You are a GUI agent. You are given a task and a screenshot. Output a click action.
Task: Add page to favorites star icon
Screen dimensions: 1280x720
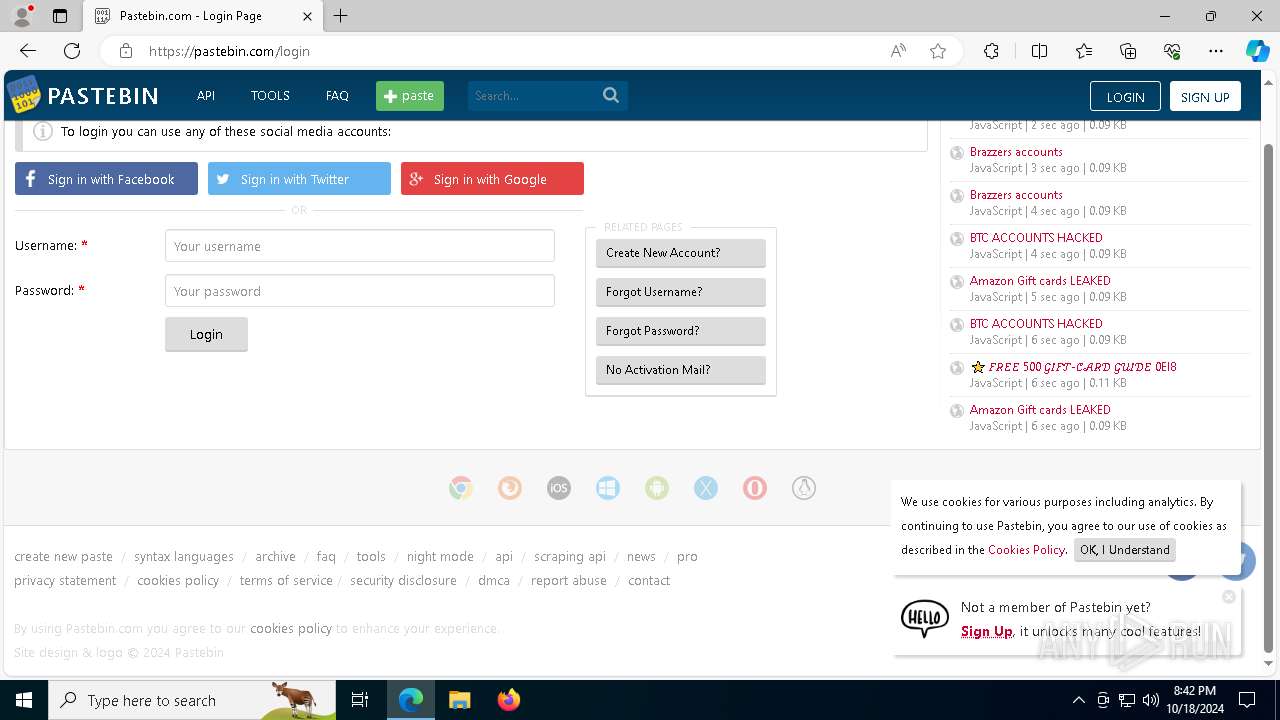[938, 51]
